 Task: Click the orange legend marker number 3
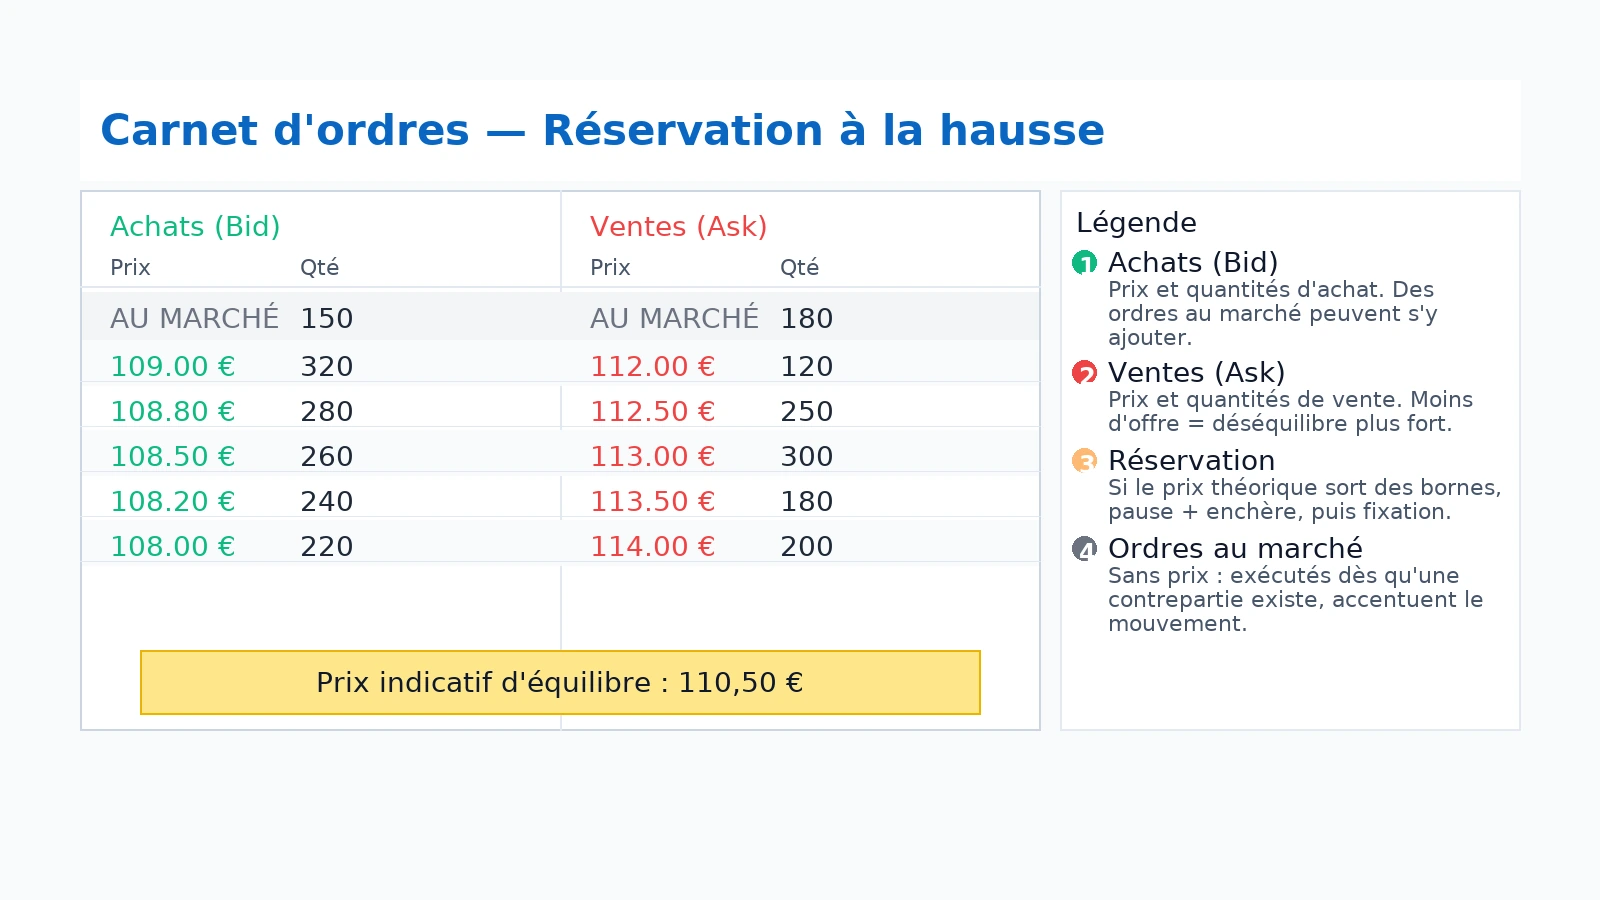tap(1084, 461)
